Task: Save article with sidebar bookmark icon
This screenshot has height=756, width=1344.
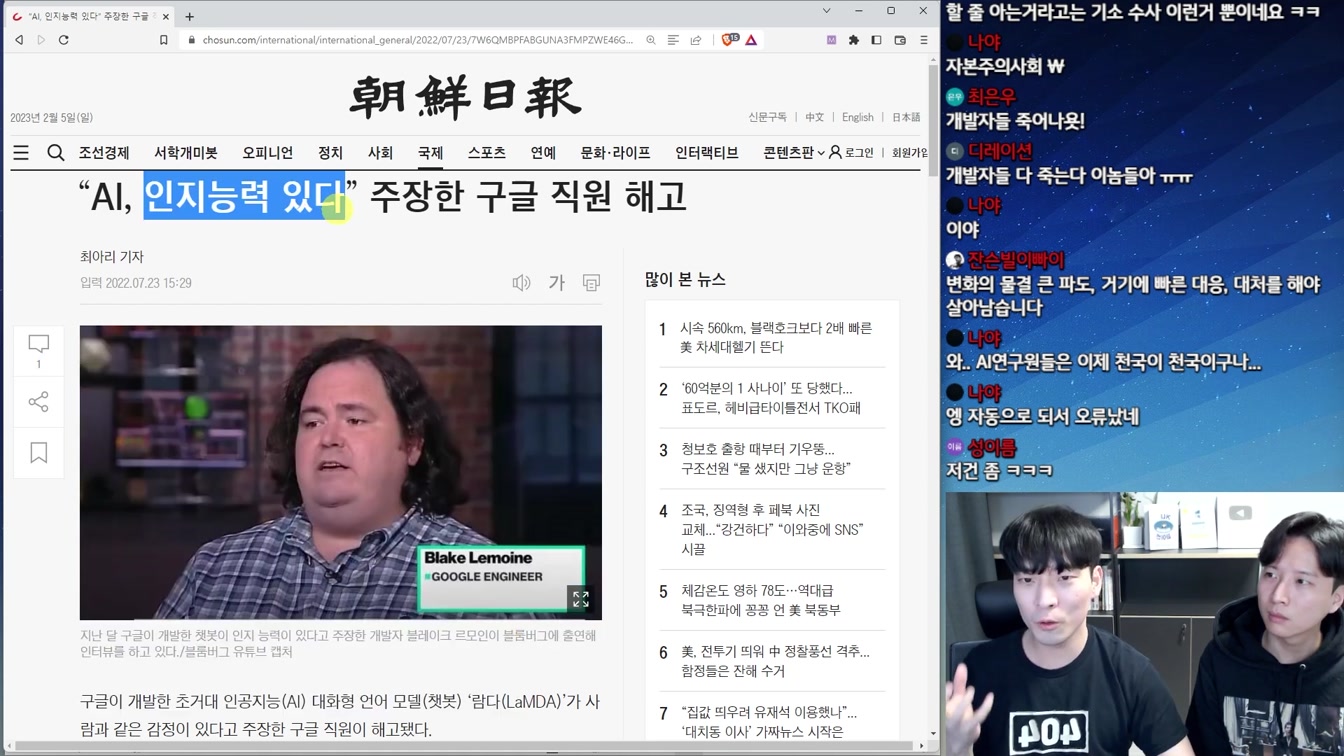Action: (x=39, y=453)
